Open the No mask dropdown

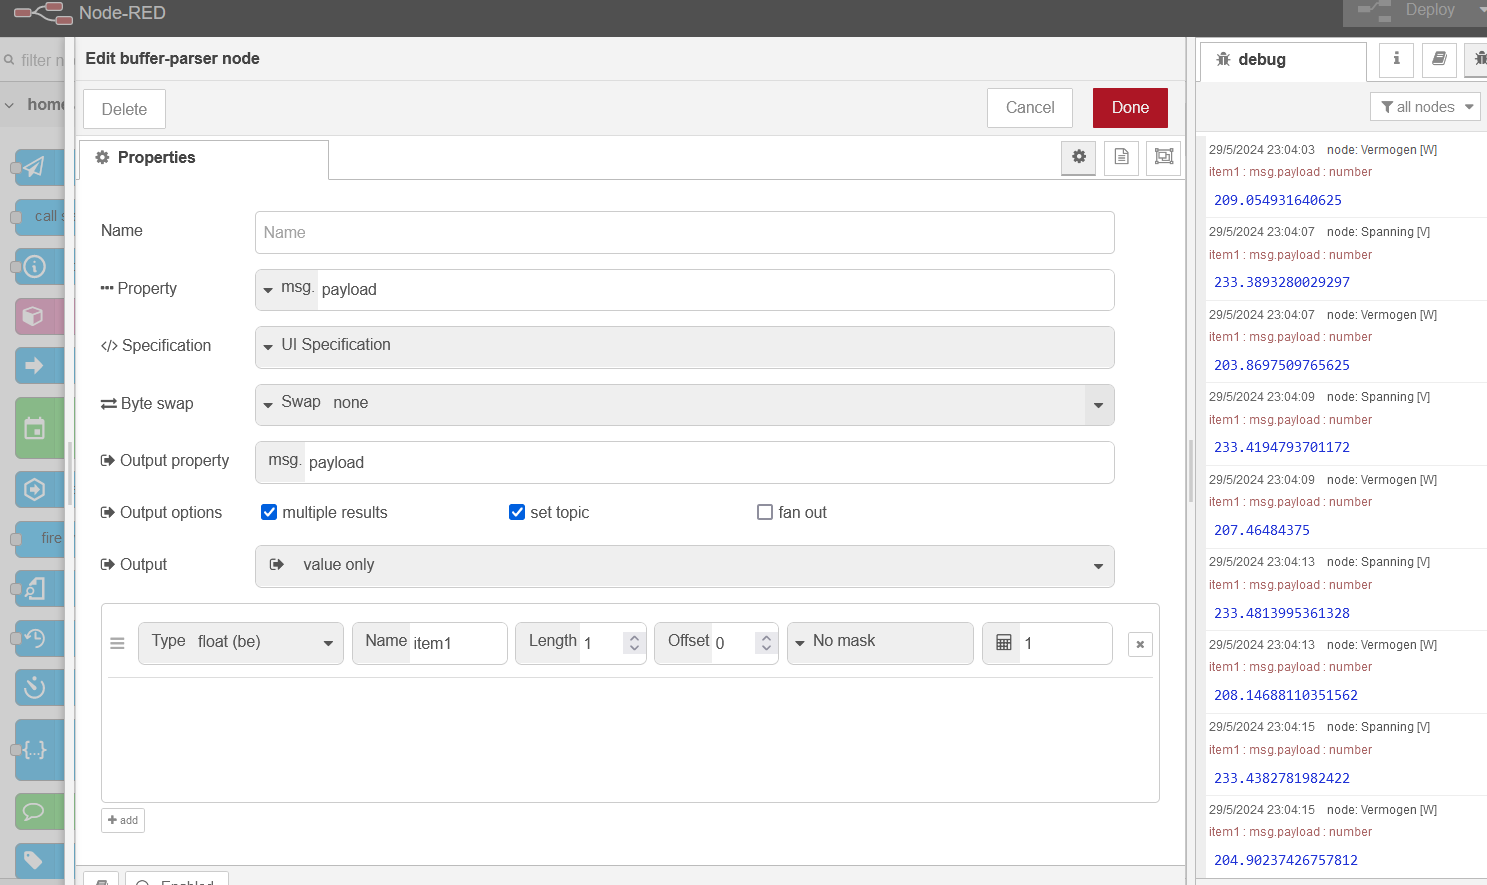tap(880, 643)
